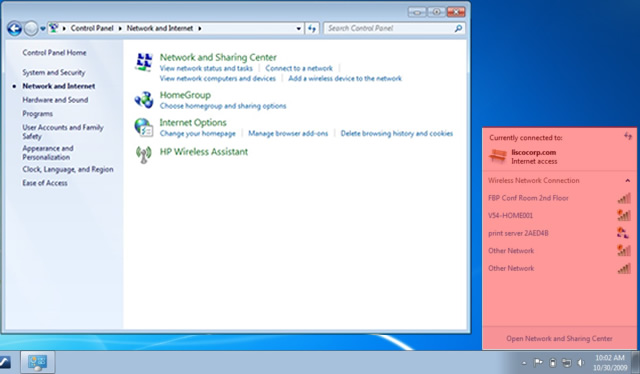Select Network and Internet breadcrumb segment
The image size is (640, 374).
pos(160,28)
